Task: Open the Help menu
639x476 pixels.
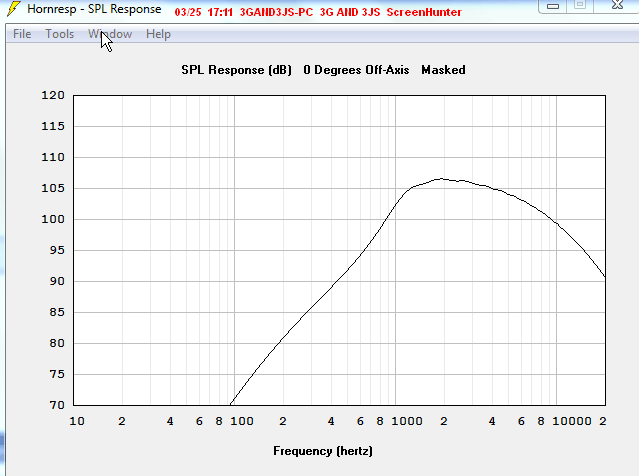Action: point(158,34)
